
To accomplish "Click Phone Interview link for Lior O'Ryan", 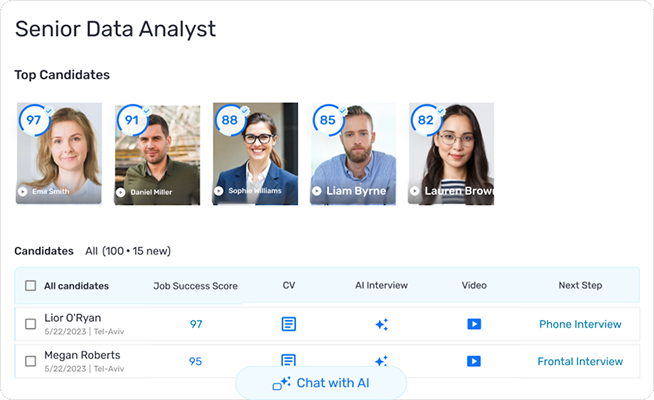I will click(580, 324).
